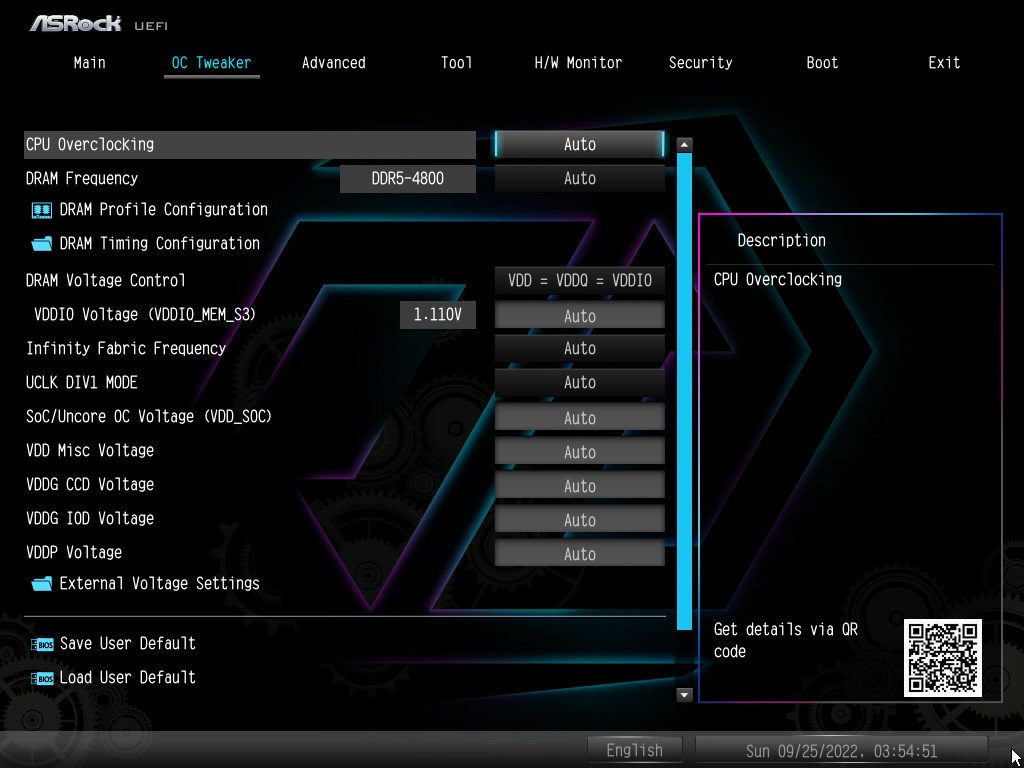Image resolution: width=1024 pixels, height=768 pixels.
Task: Click the English language button
Action: coord(634,750)
